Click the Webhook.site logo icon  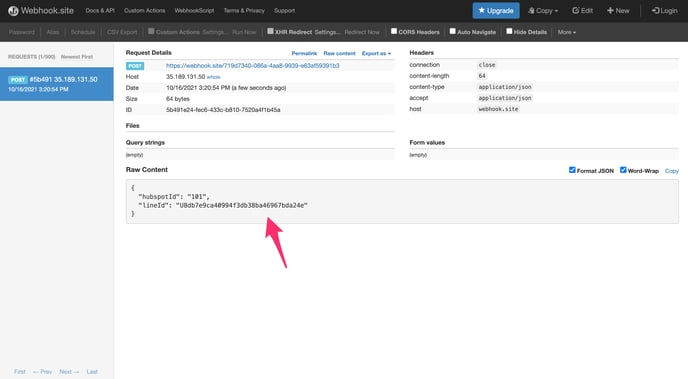coord(13,11)
